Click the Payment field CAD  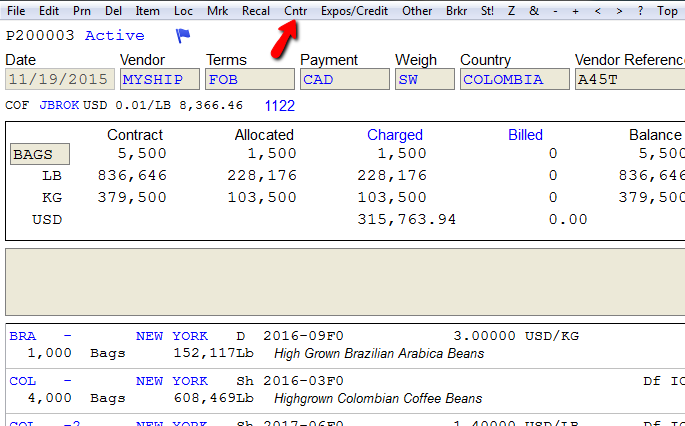[x=345, y=79]
